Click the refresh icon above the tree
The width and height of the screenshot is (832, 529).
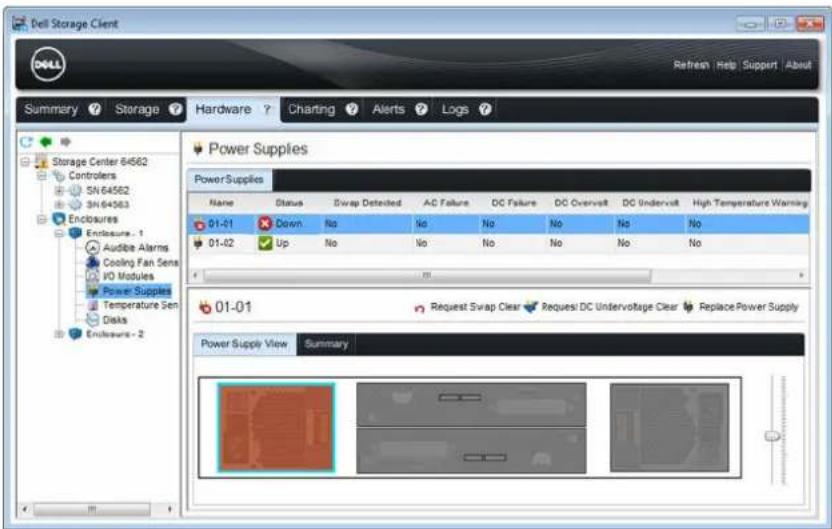coord(26,142)
